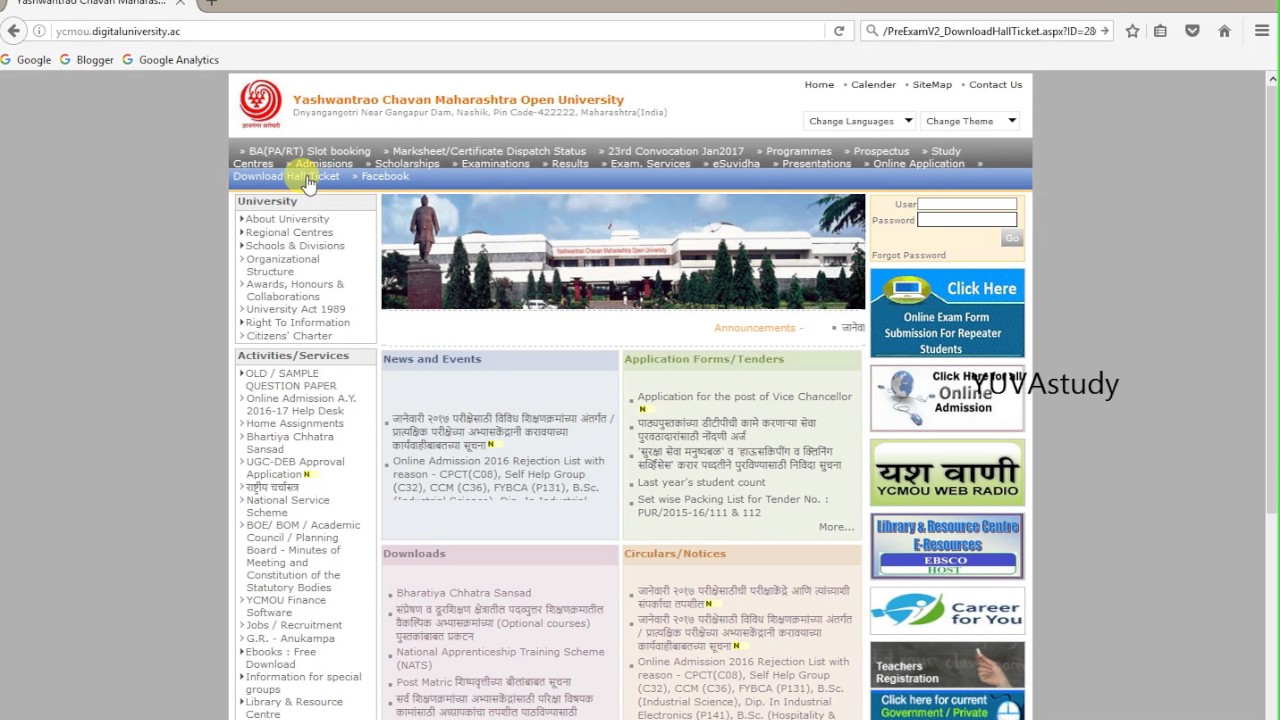Open Application for the post of Vice Chancellor
Screen dimensions: 1280x720
[x=745, y=397]
